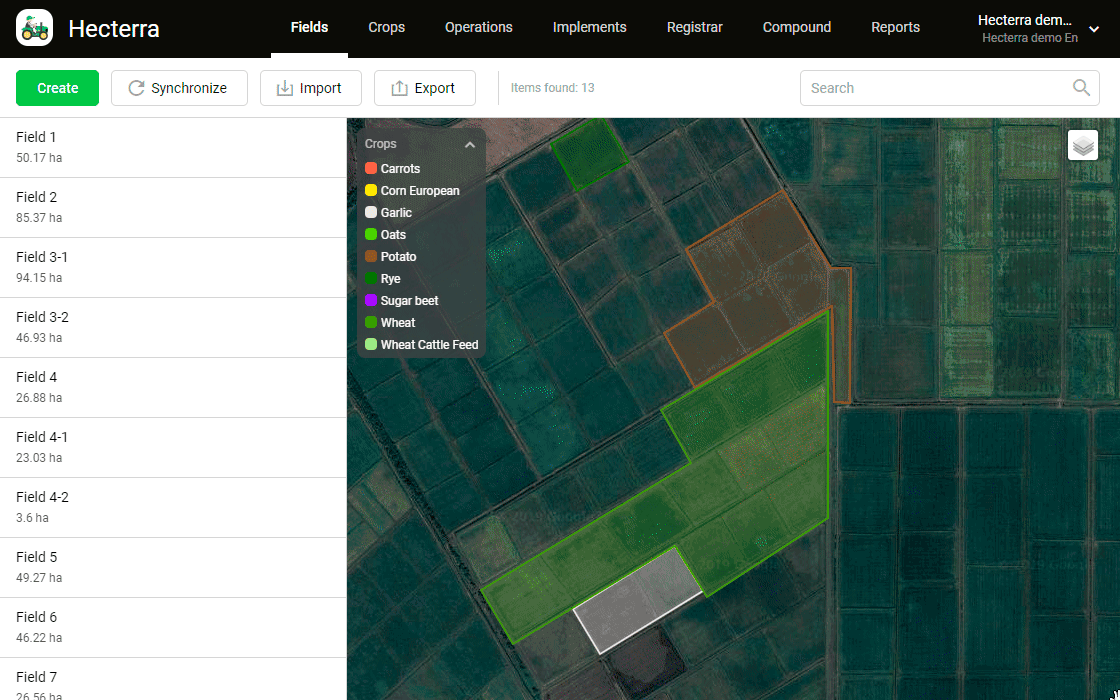Click the Hecterra tractor logo icon
This screenshot has height=700, width=1120.
tap(35, 28)
